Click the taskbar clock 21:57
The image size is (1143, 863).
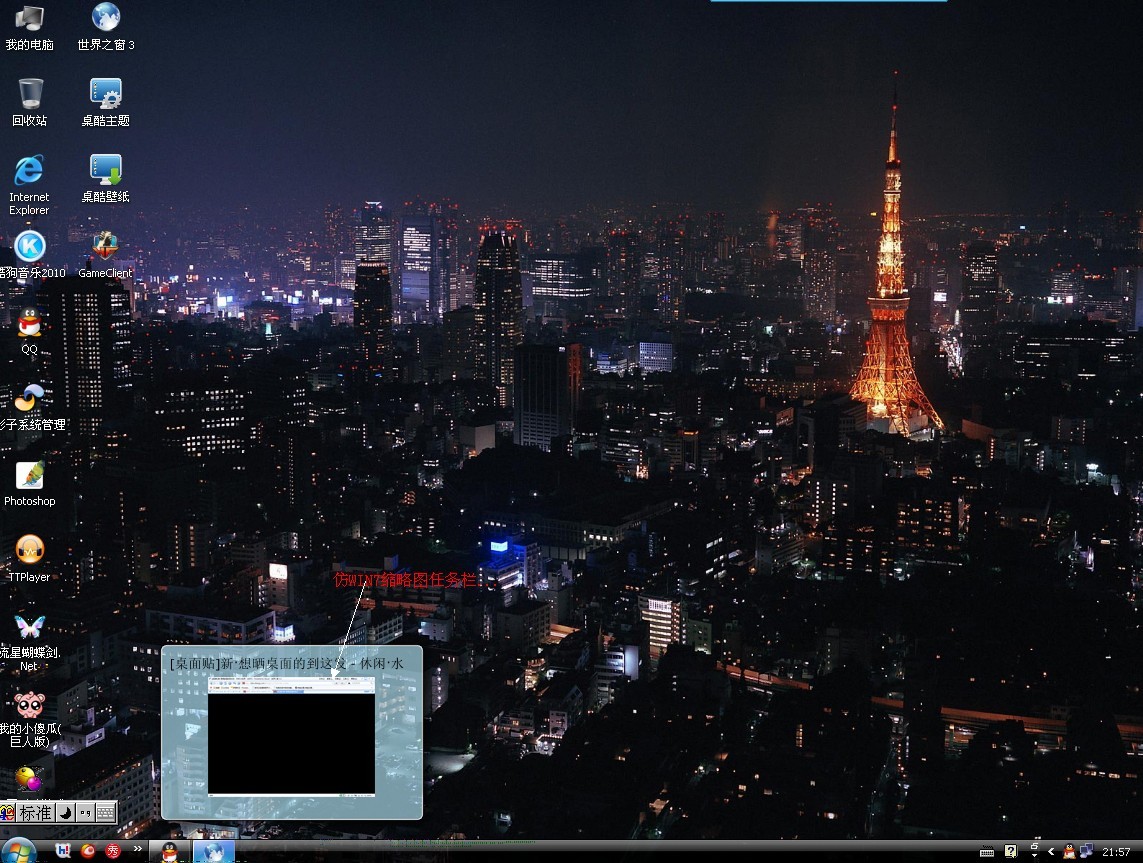(1116, 852)
